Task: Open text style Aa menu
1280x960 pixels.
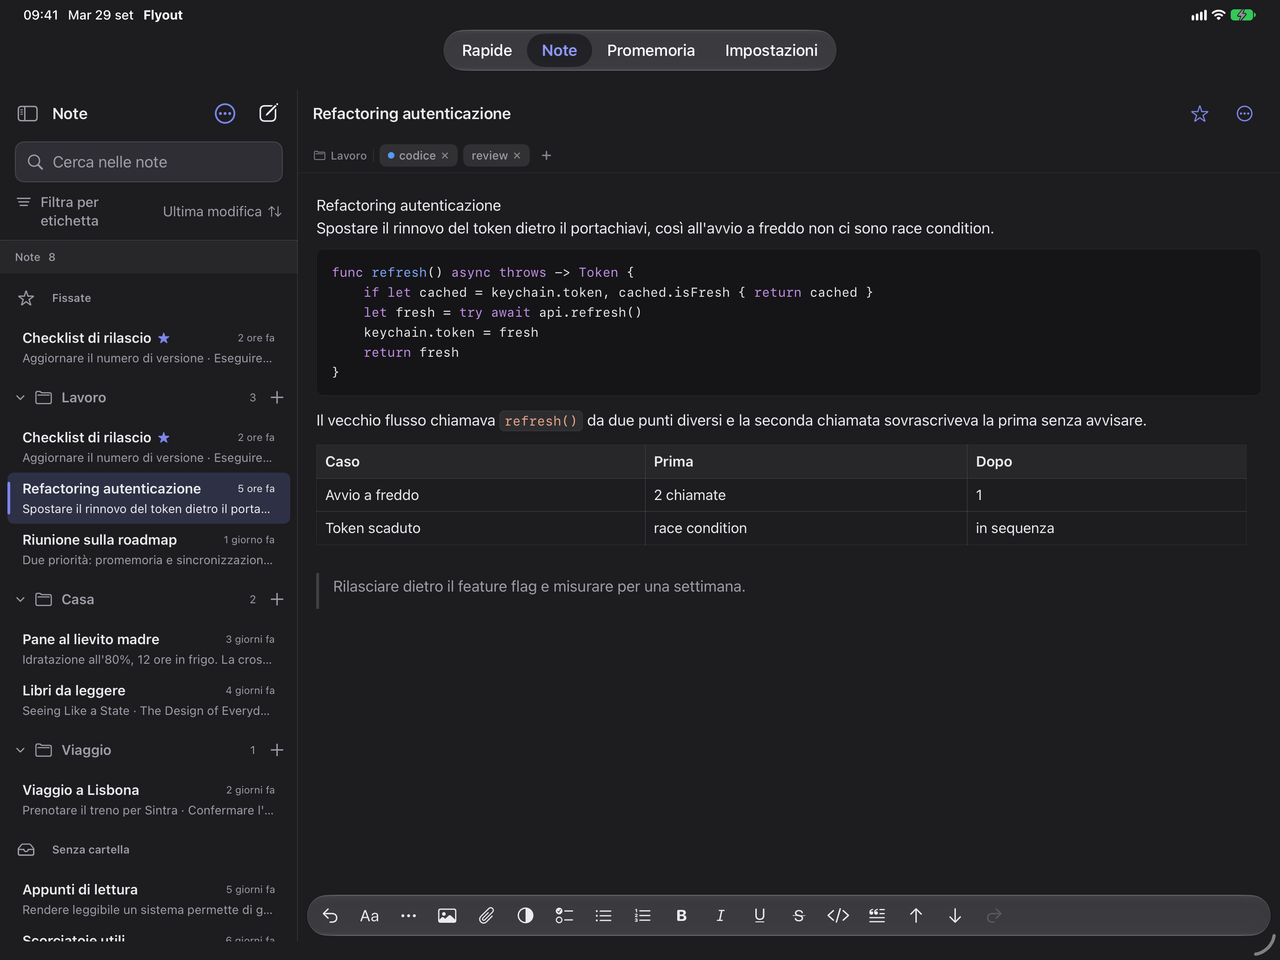Action: pos(369,916)
